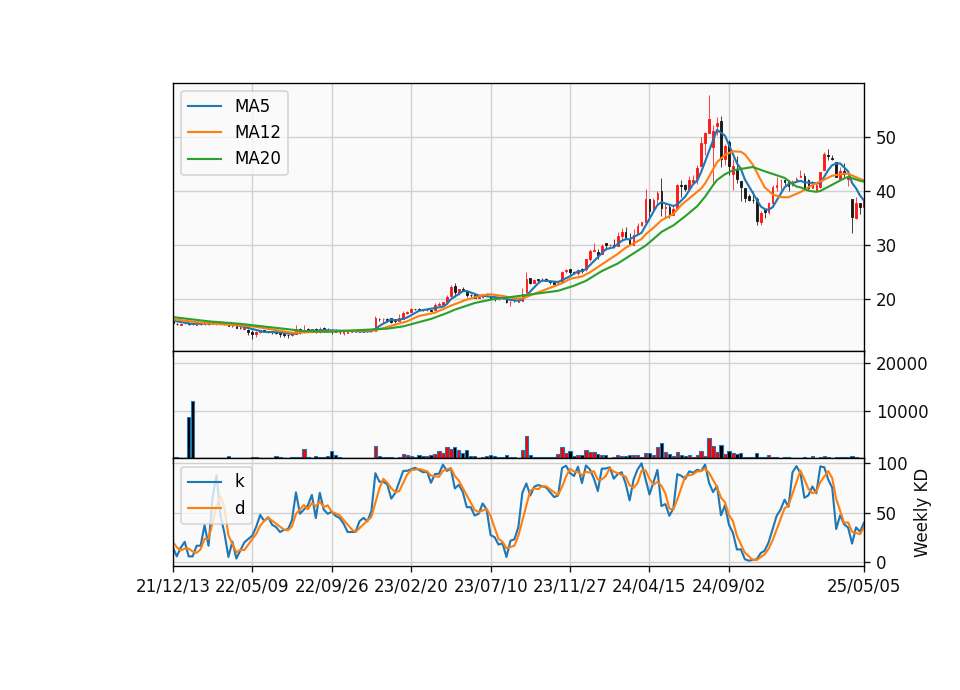Click the k legend label
Viewport: 960px width, 690px height.
[x=239, y=481]
